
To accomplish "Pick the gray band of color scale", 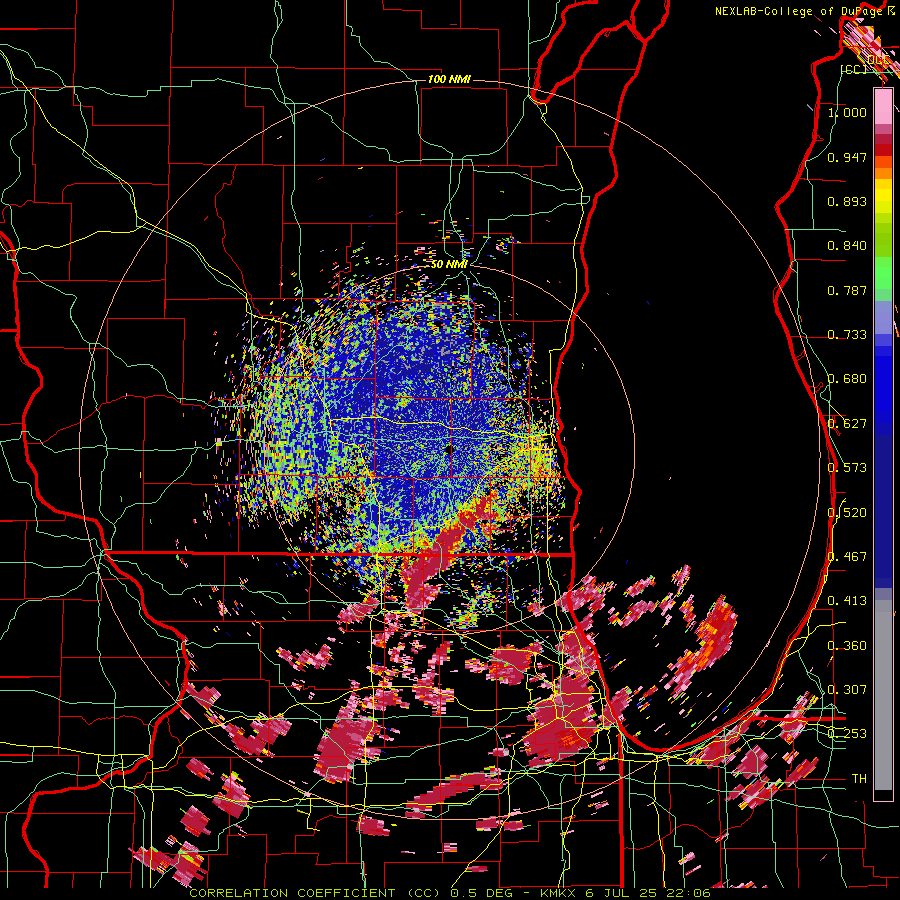I will click(883, 695).
